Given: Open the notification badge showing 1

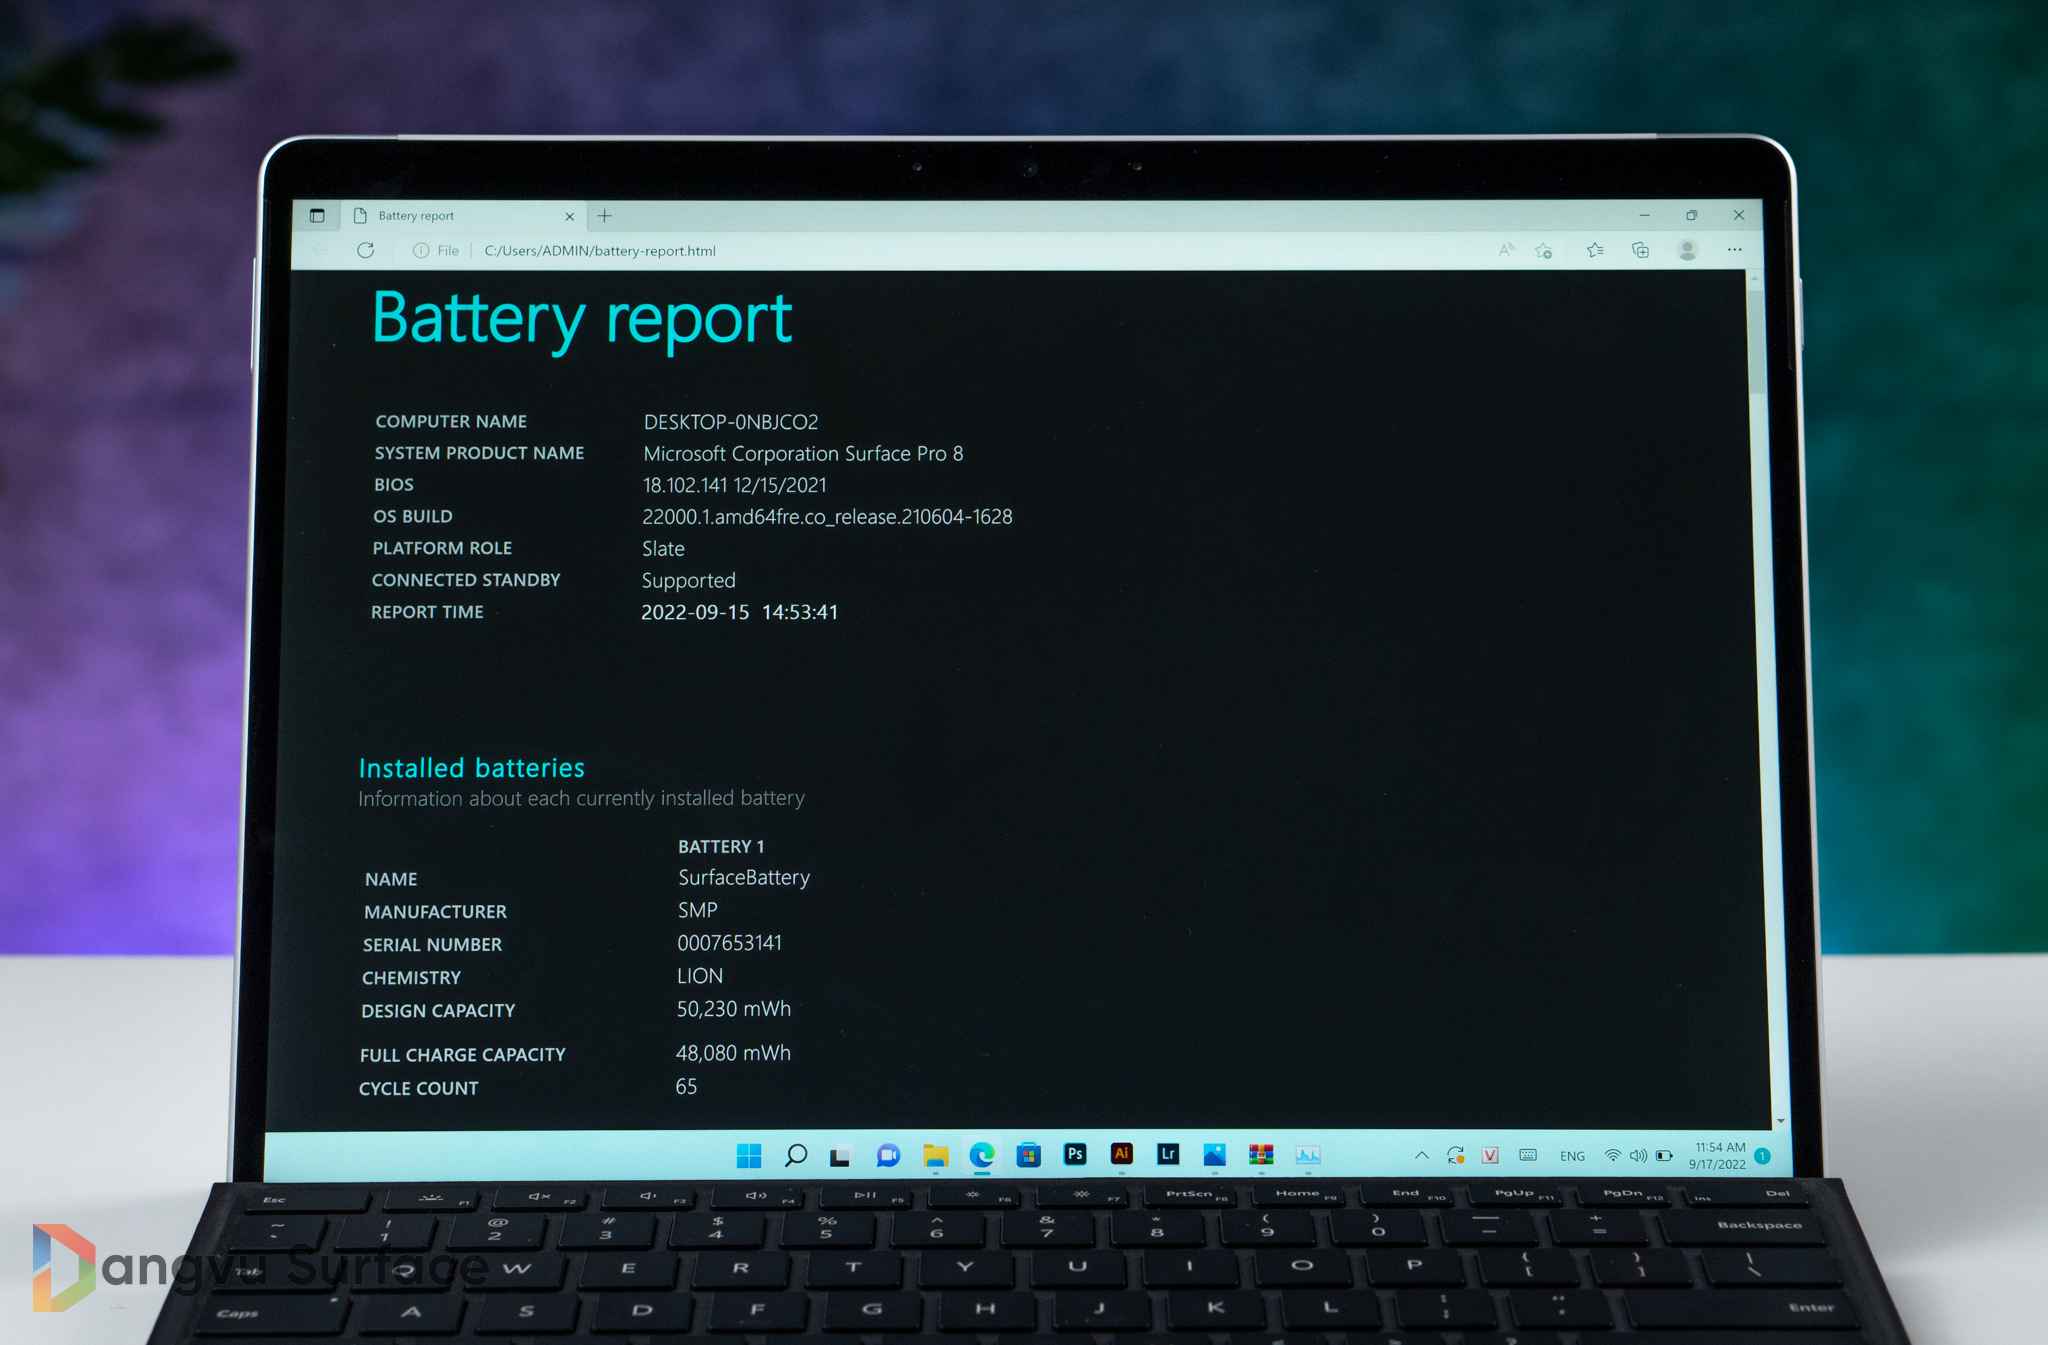Looking at the screenshot, I should (x=1763, y=1156).
